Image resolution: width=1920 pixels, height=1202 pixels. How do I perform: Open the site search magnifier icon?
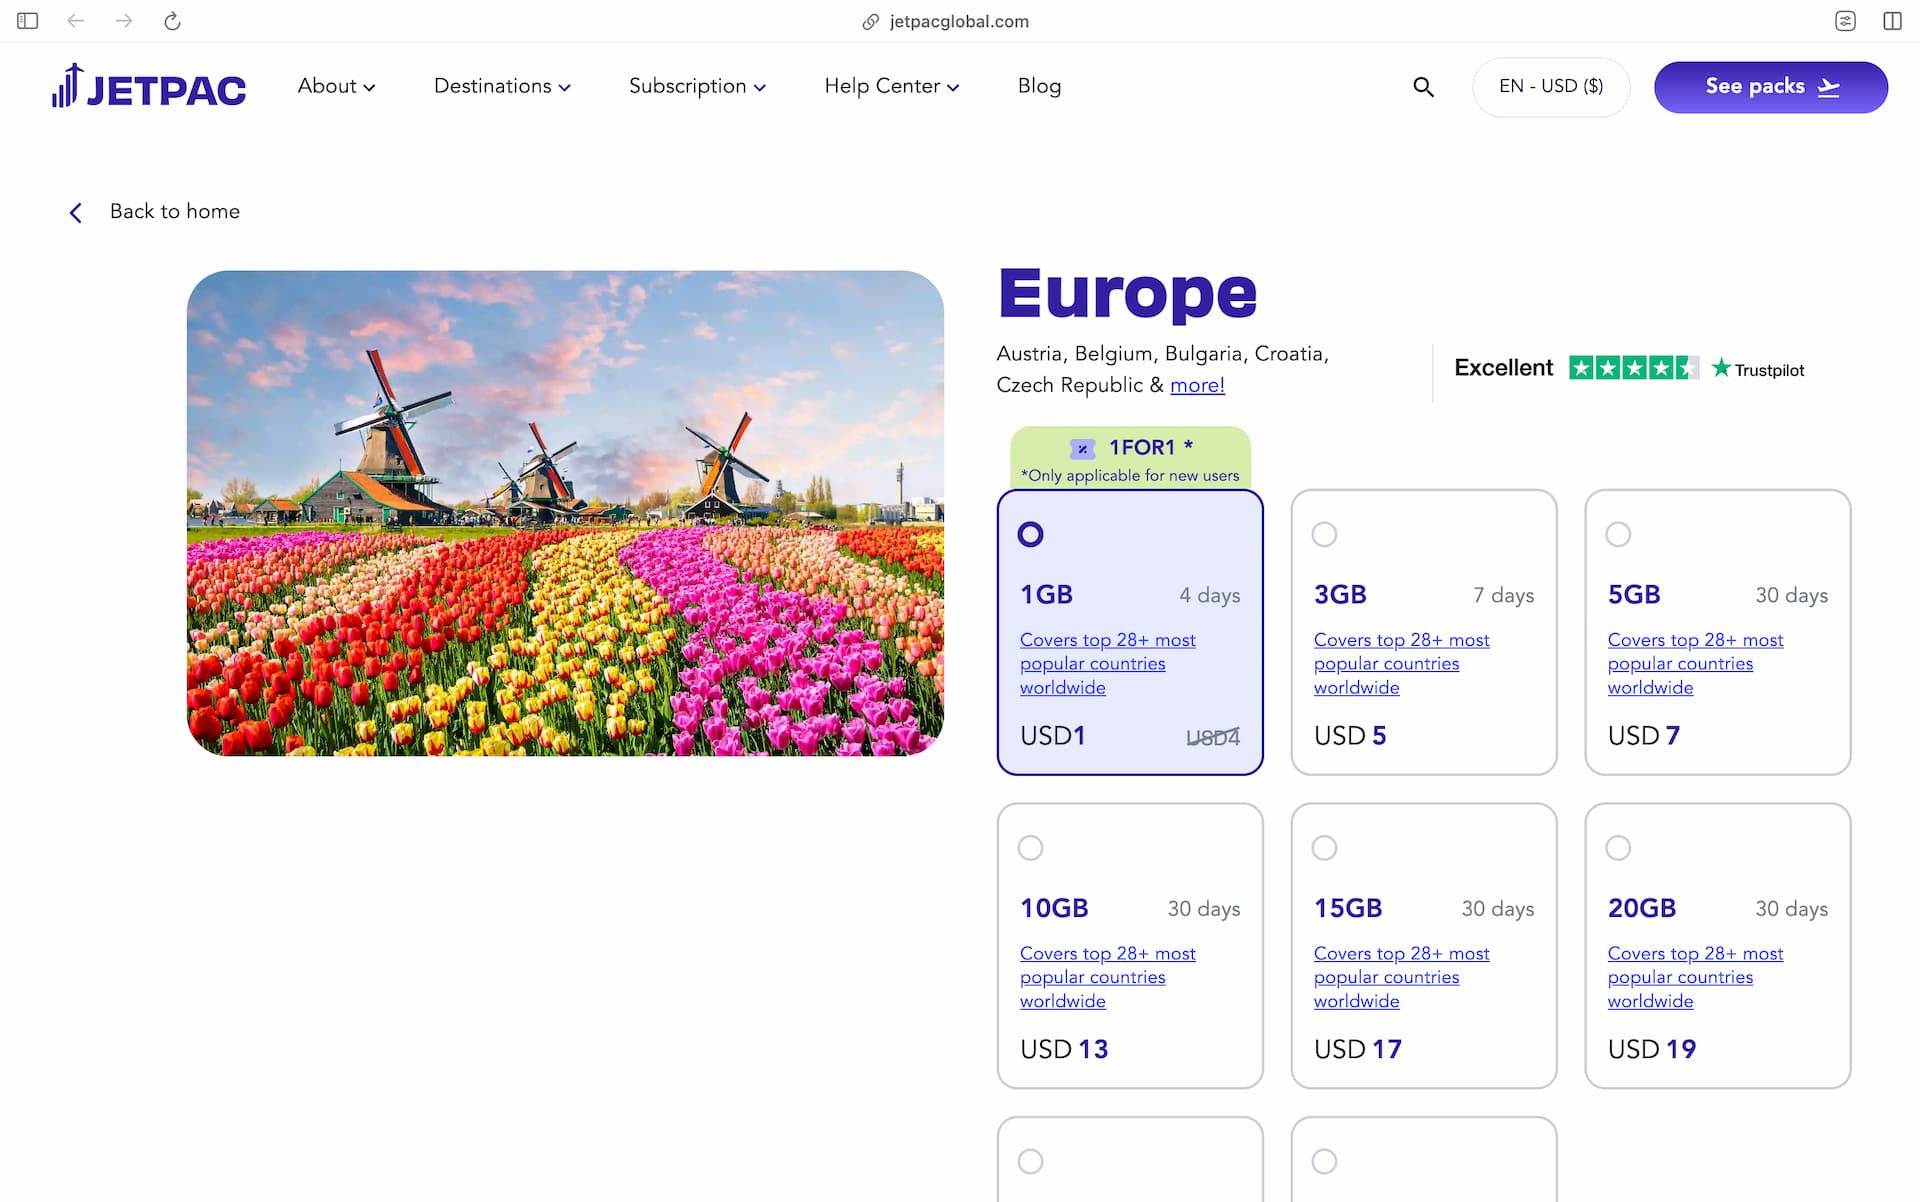click(x=1423, y=87)
